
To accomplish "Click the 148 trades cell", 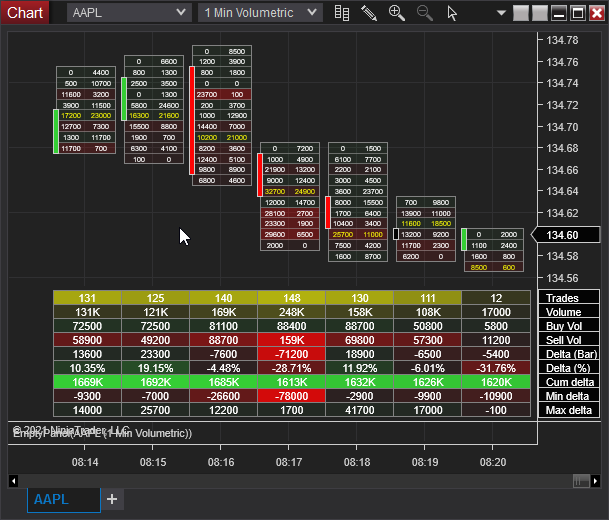I will click(292, 298).
